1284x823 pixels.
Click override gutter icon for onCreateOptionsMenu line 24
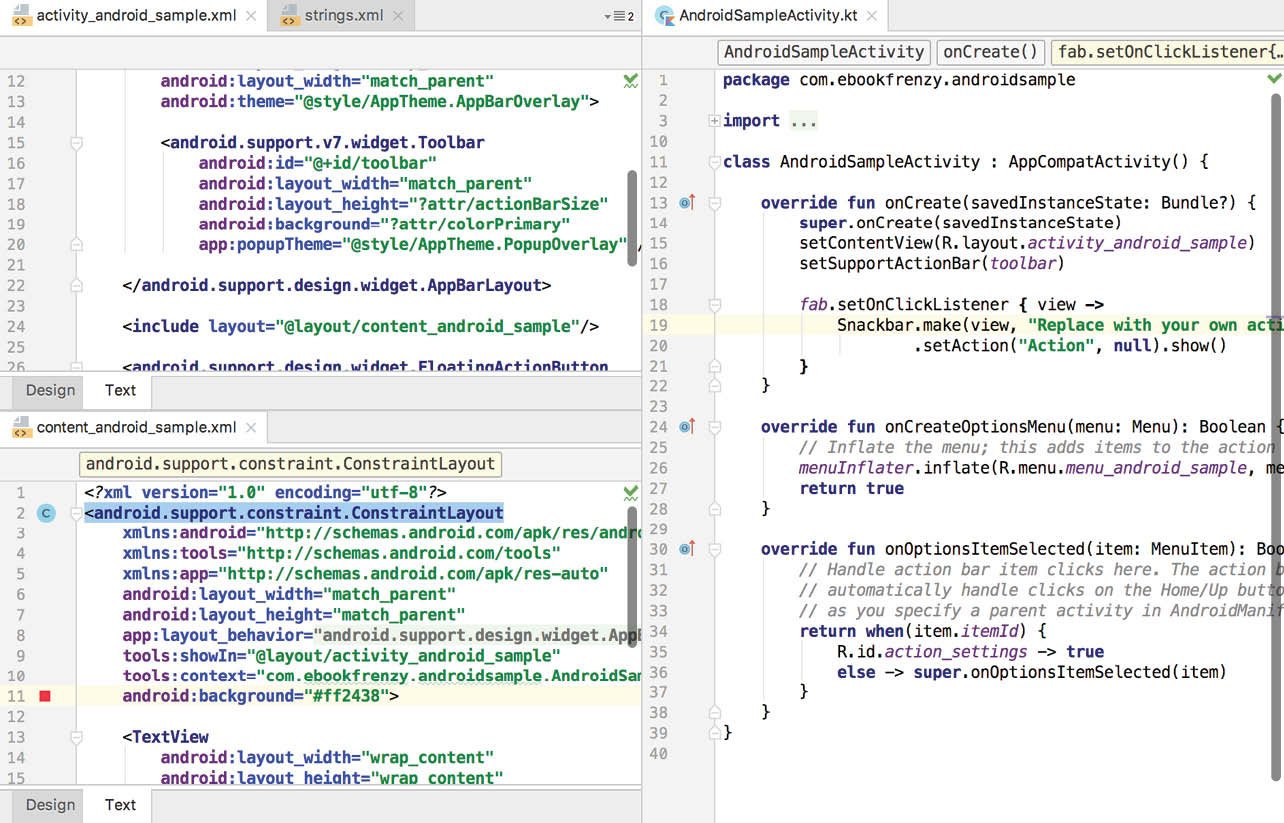click(x=686, y=427)
